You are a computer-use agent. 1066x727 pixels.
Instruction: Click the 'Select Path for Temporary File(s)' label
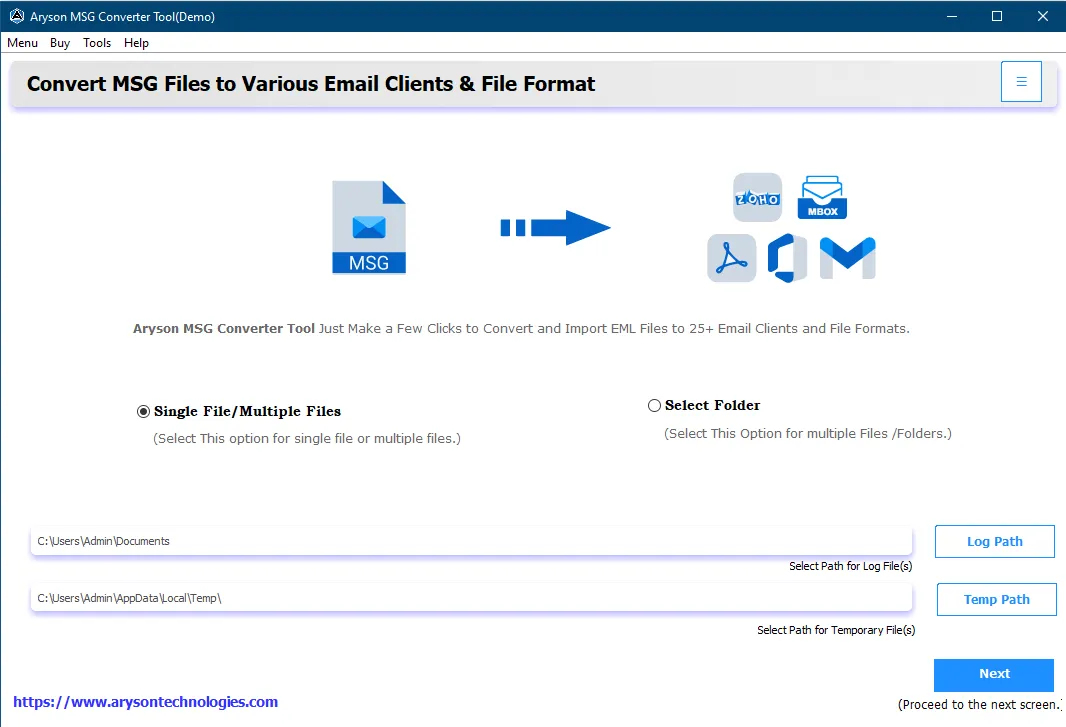836,630
